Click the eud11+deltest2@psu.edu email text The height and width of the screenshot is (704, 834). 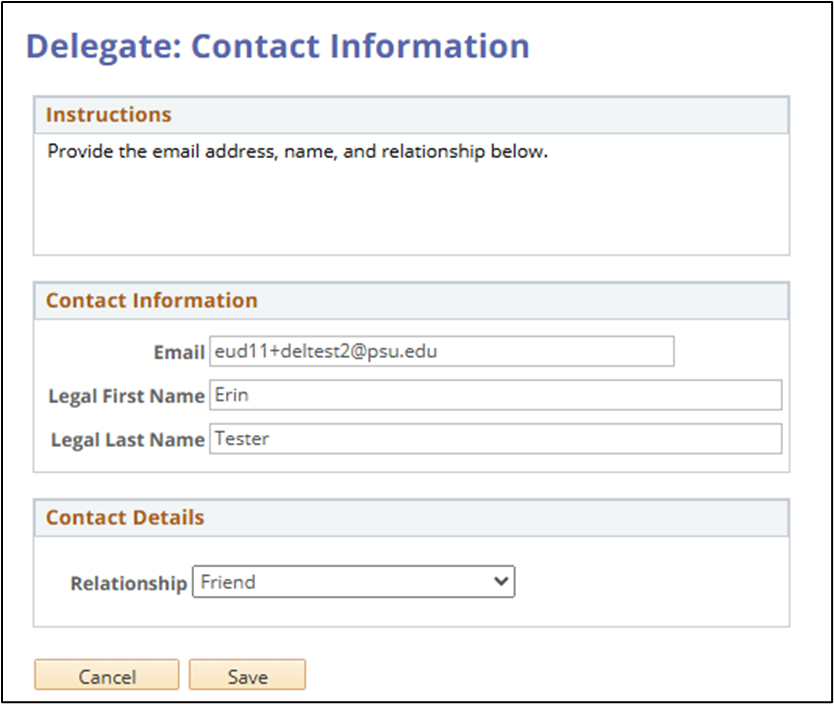pyautogui.click(x=326, y=352)
